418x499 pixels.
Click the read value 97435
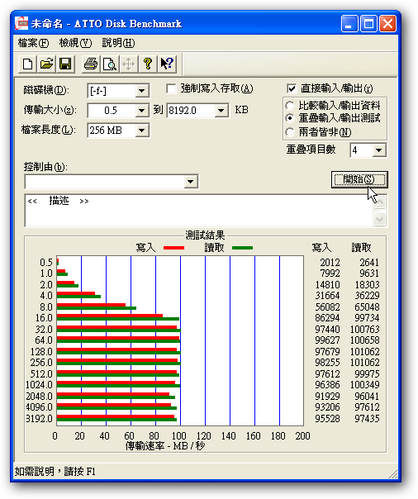(x=367, y=419)
